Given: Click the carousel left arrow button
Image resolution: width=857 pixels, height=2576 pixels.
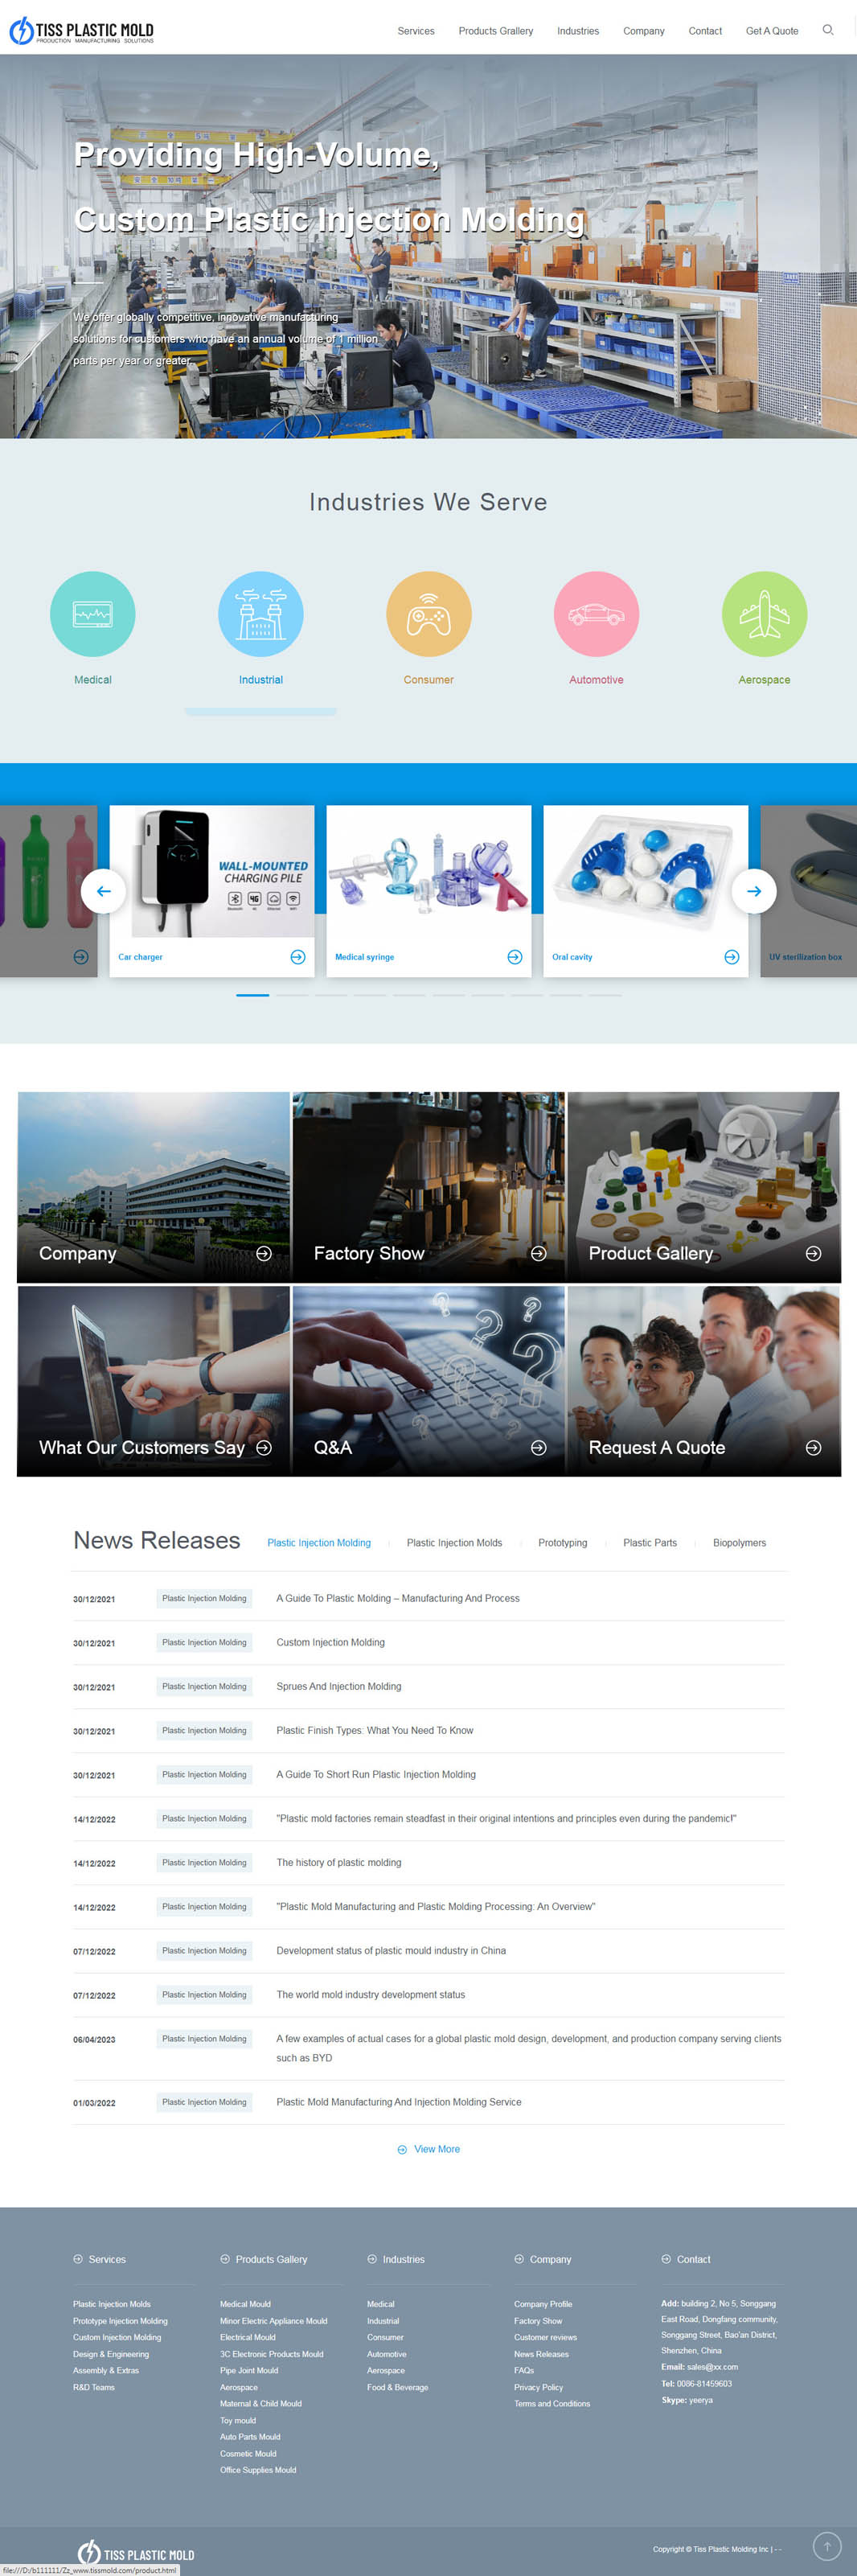Looking at the screenshot, I should (103, 891).
